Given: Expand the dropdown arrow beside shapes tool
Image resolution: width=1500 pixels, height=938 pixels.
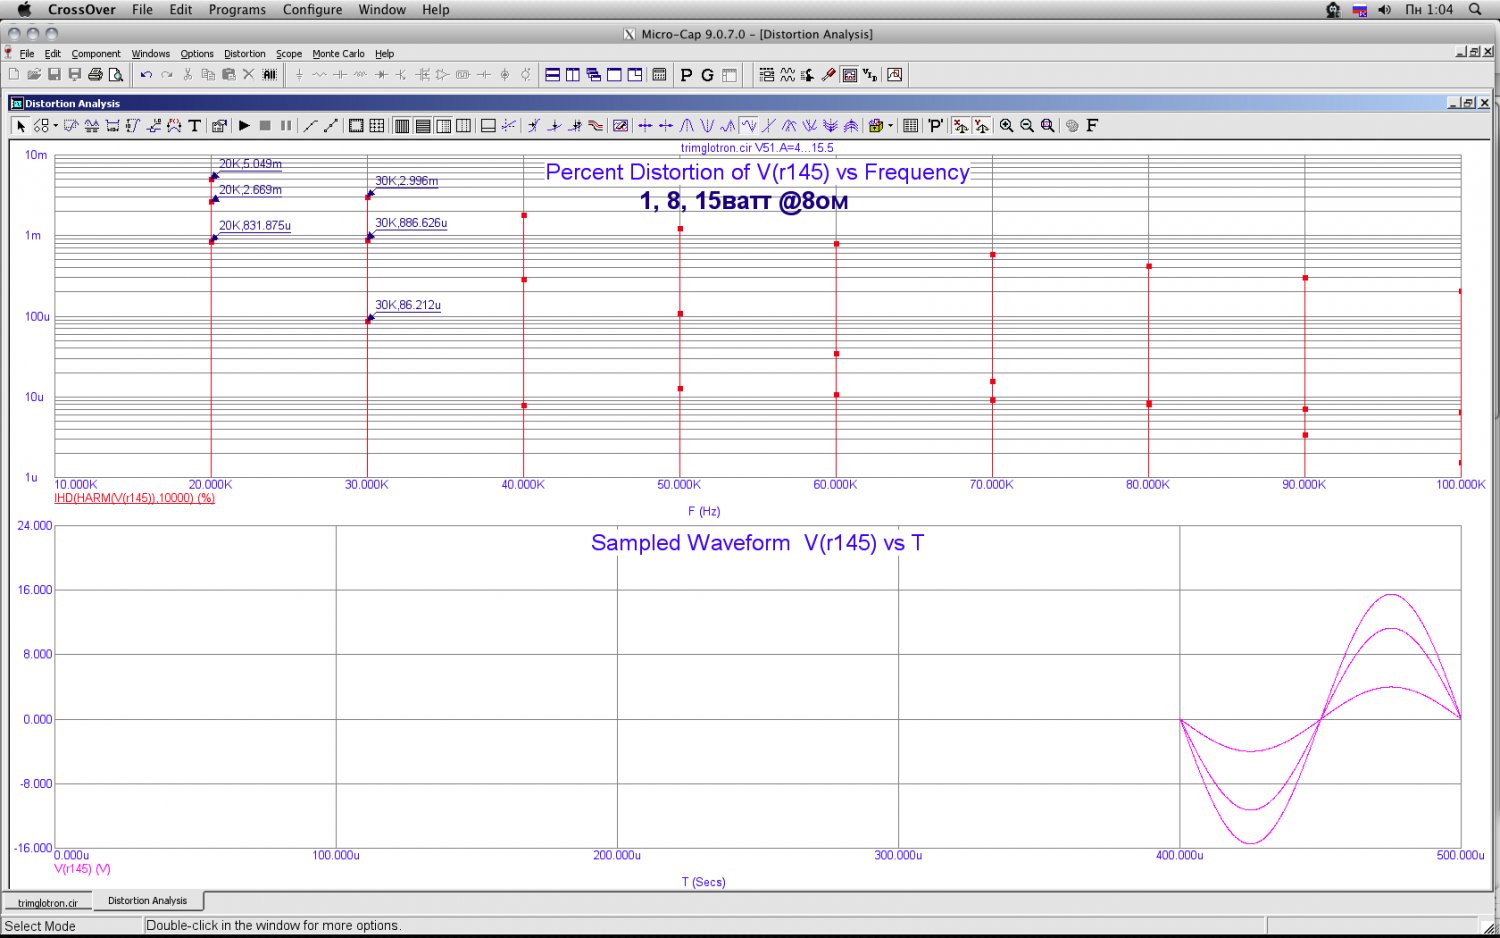Looking at the screenshot, I should pyautogui.click(x=55, y=126).
